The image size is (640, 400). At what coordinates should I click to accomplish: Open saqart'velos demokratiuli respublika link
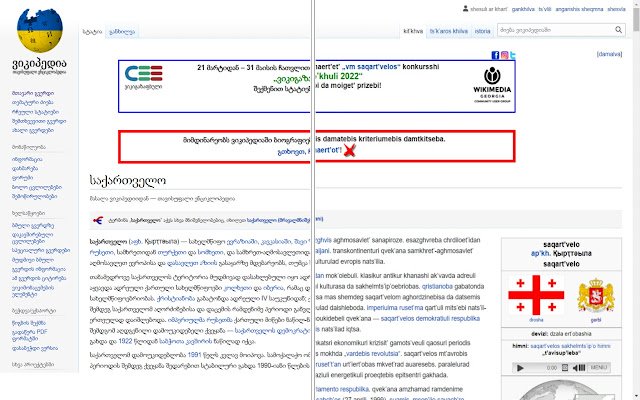coord(430,318)
